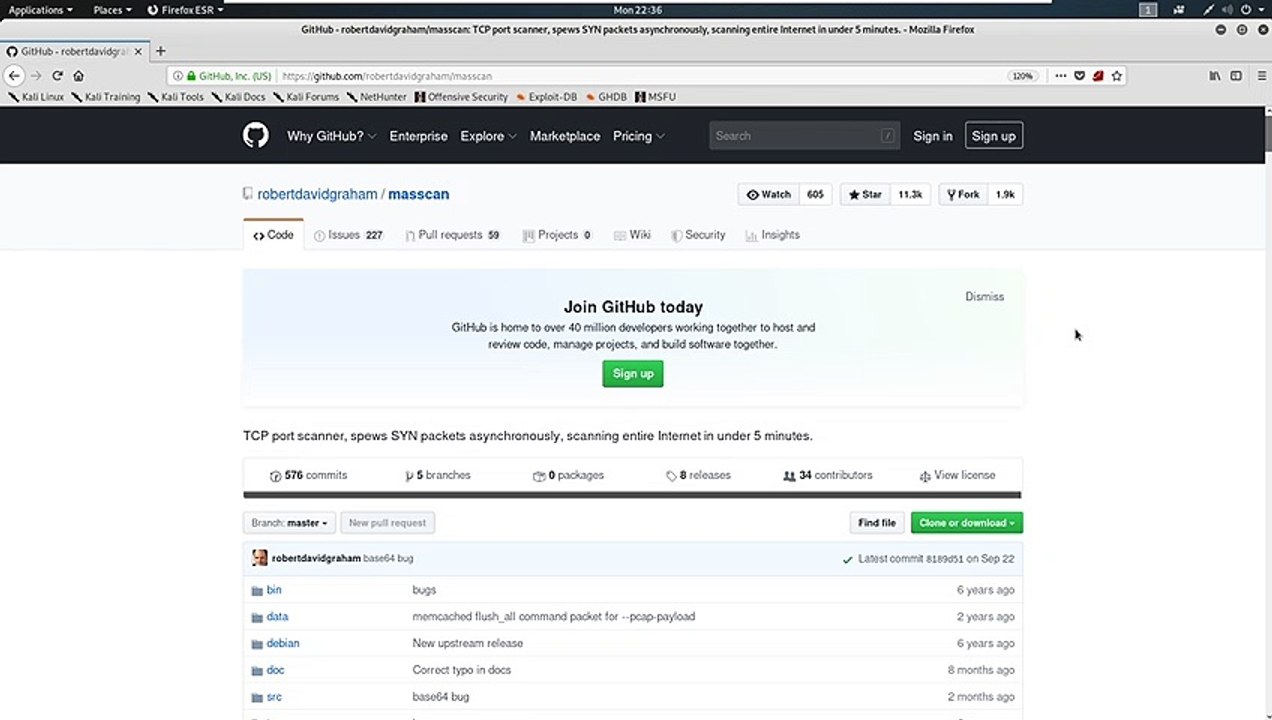Click the Find file button
Image resolution: width=1272 pixels, height=720 pixels.
(877, 523)
